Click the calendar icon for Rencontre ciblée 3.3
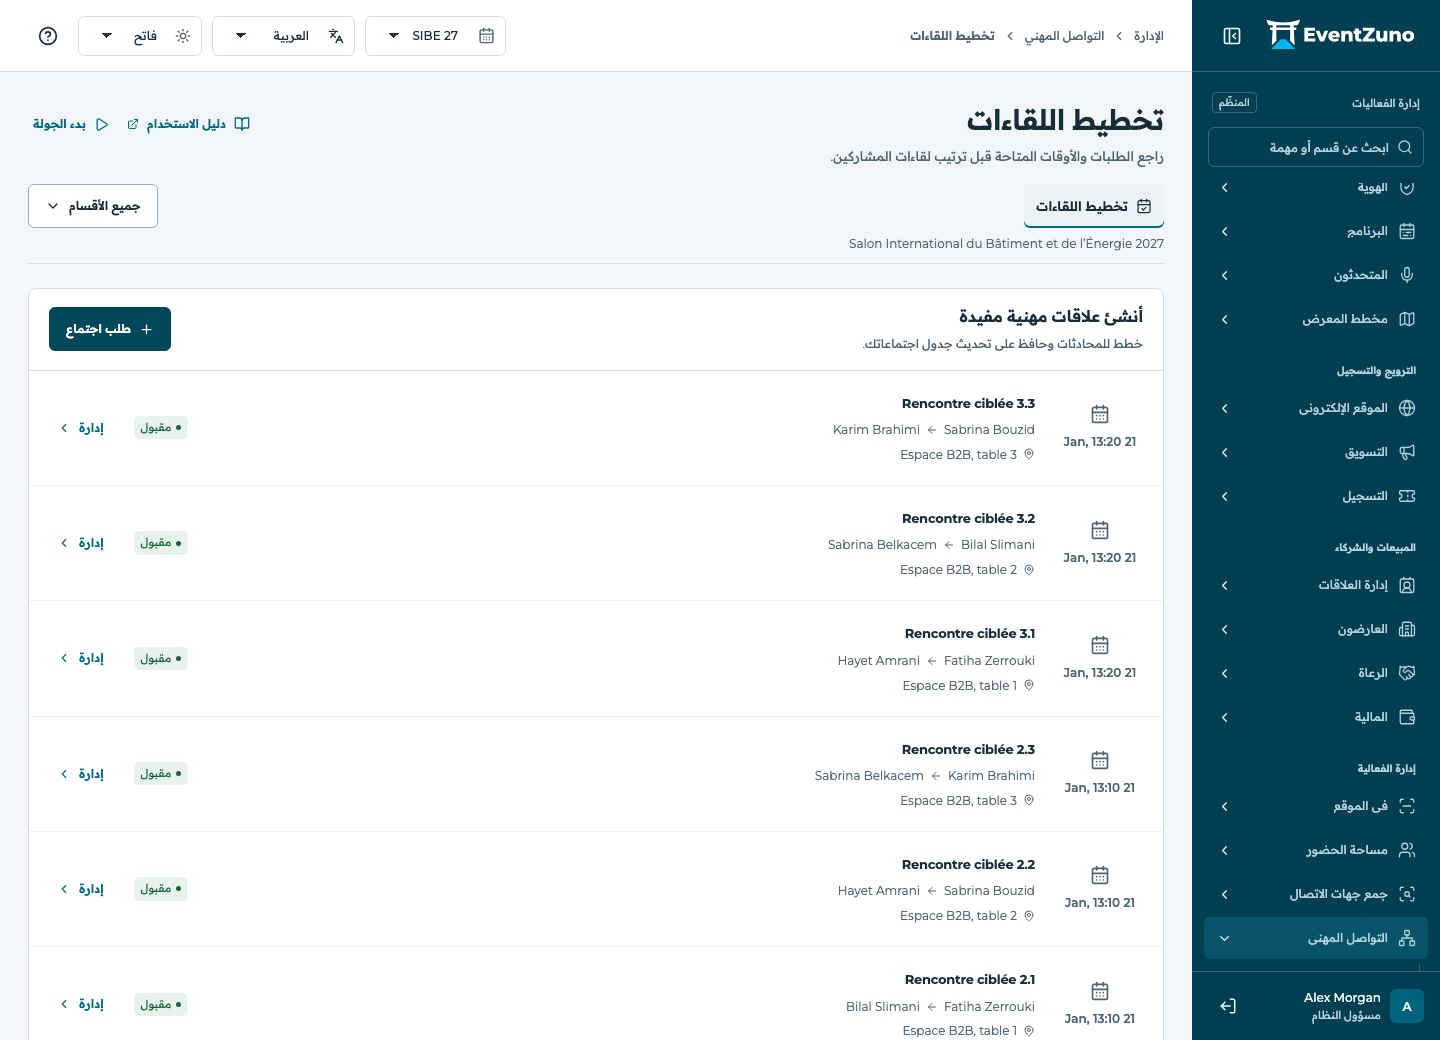1440x1040 pixels. [1100, 414]
